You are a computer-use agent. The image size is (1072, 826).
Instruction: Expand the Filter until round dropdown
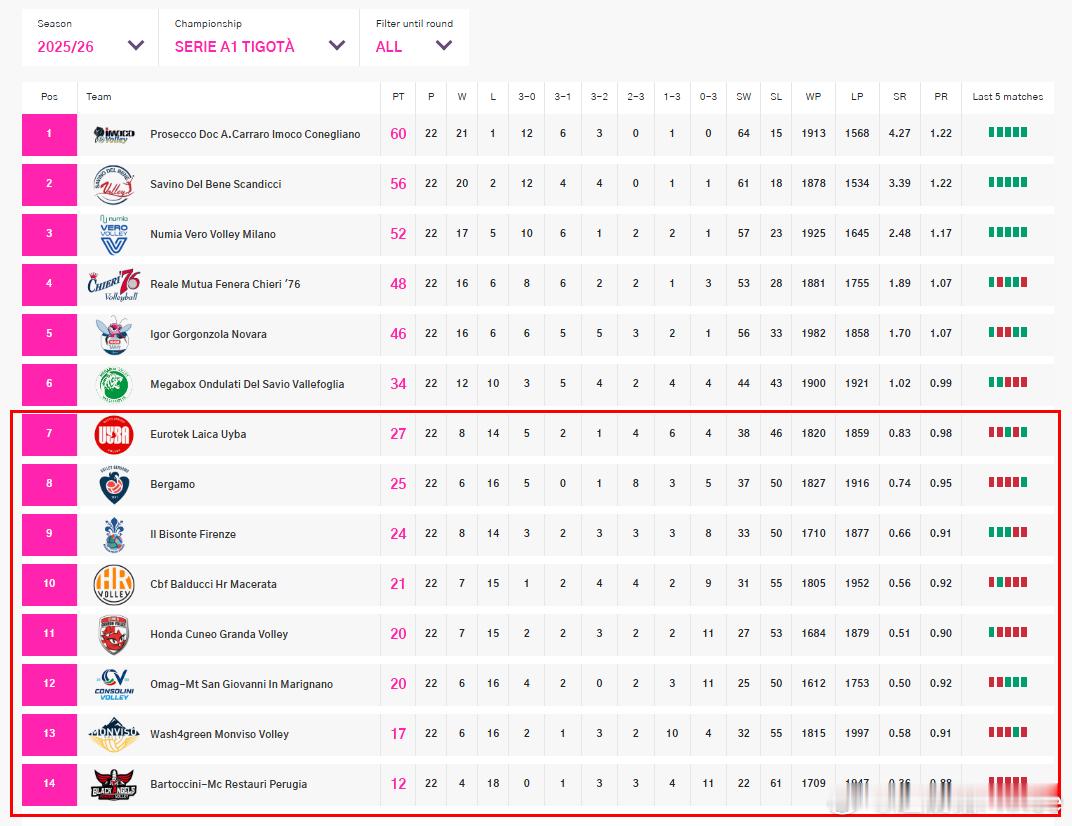(x=414, y=38)
